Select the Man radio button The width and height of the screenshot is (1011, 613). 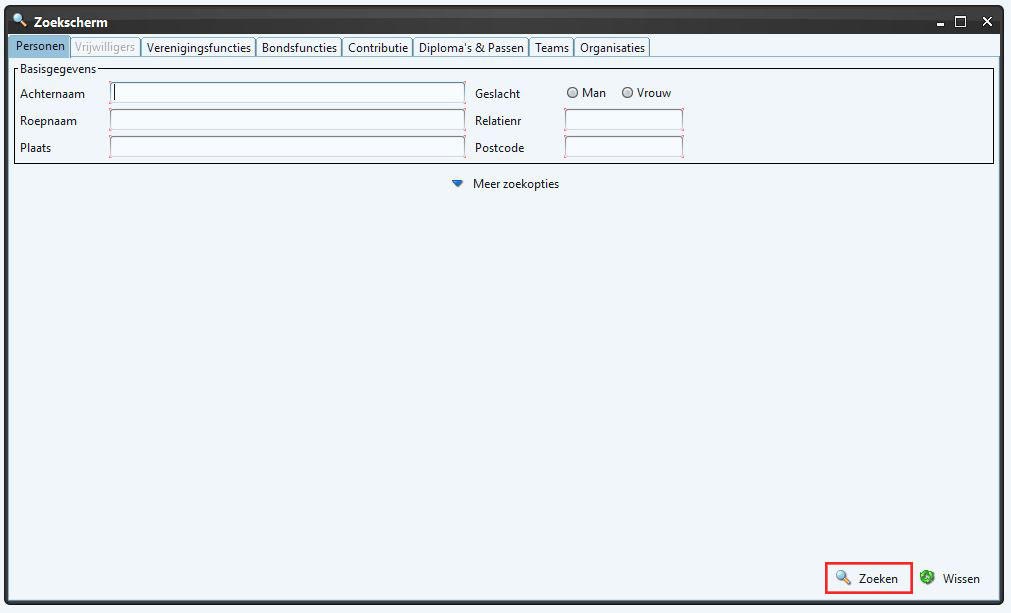tap(573, 93)
